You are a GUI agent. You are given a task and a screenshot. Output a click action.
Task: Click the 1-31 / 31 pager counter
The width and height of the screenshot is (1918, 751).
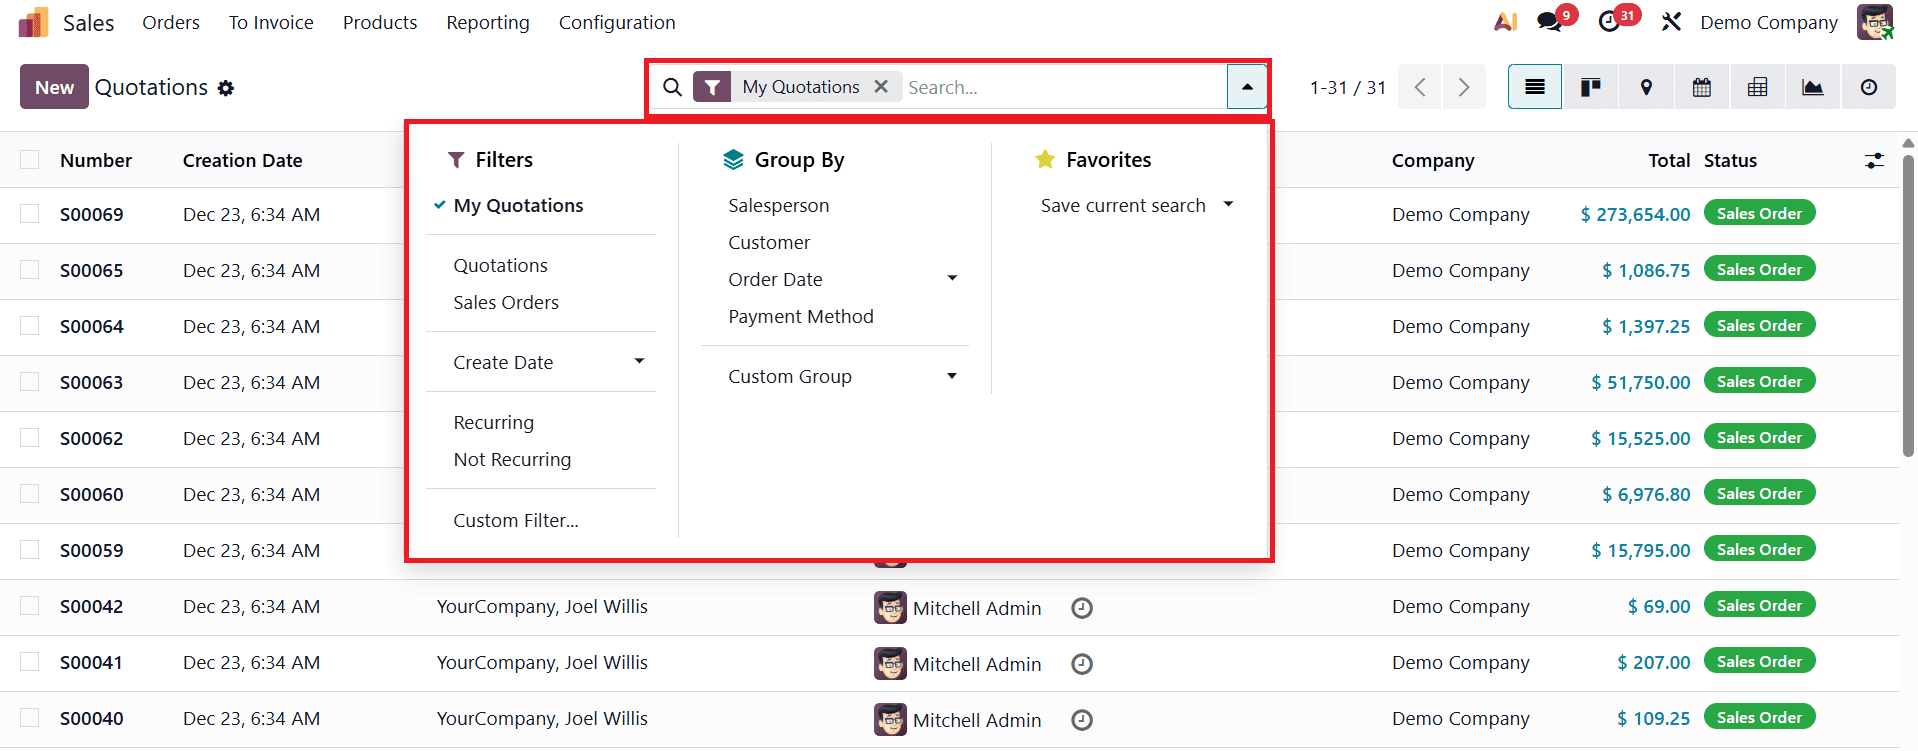click(x=1348, y=87)
